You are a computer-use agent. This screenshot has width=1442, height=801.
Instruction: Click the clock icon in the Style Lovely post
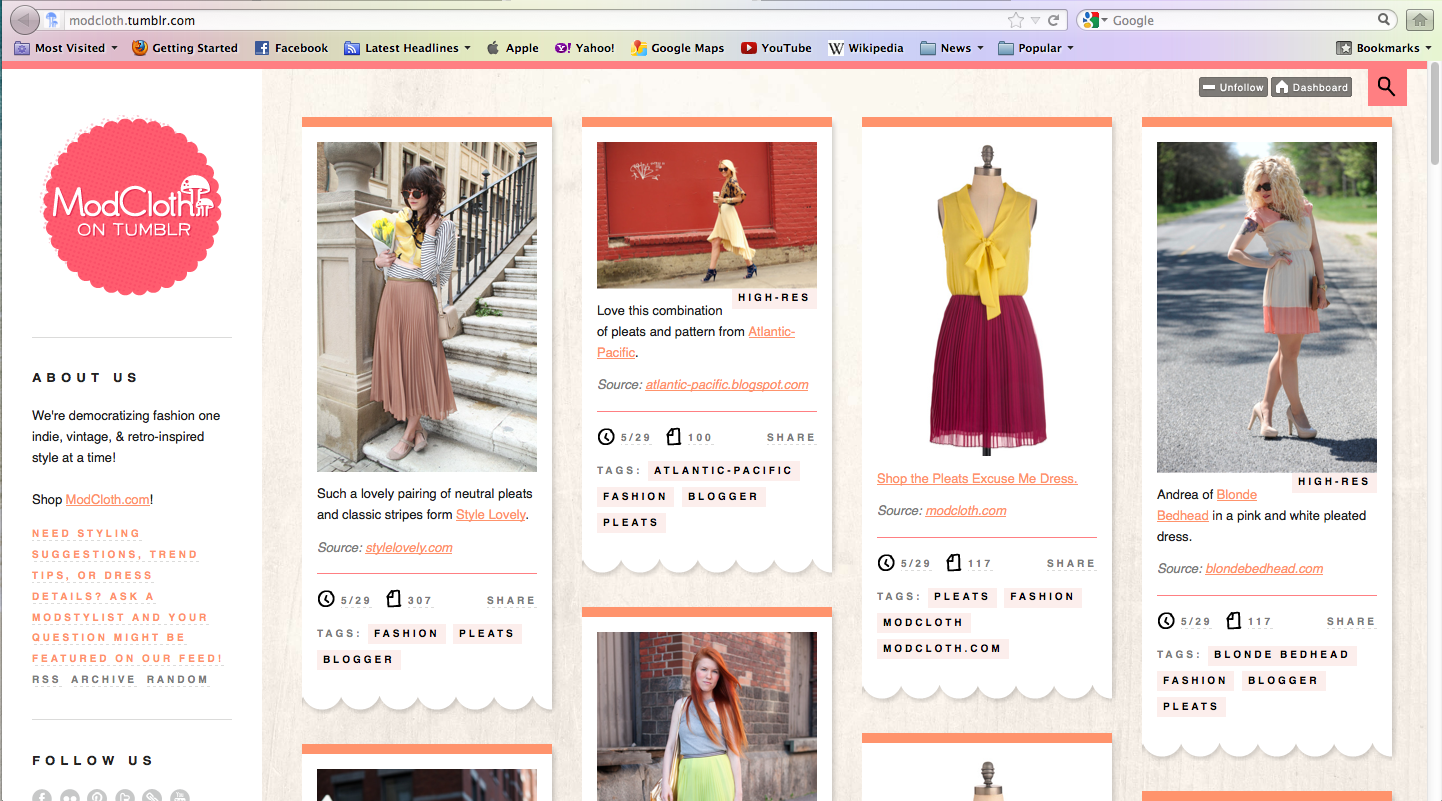[x=326, y=600]
